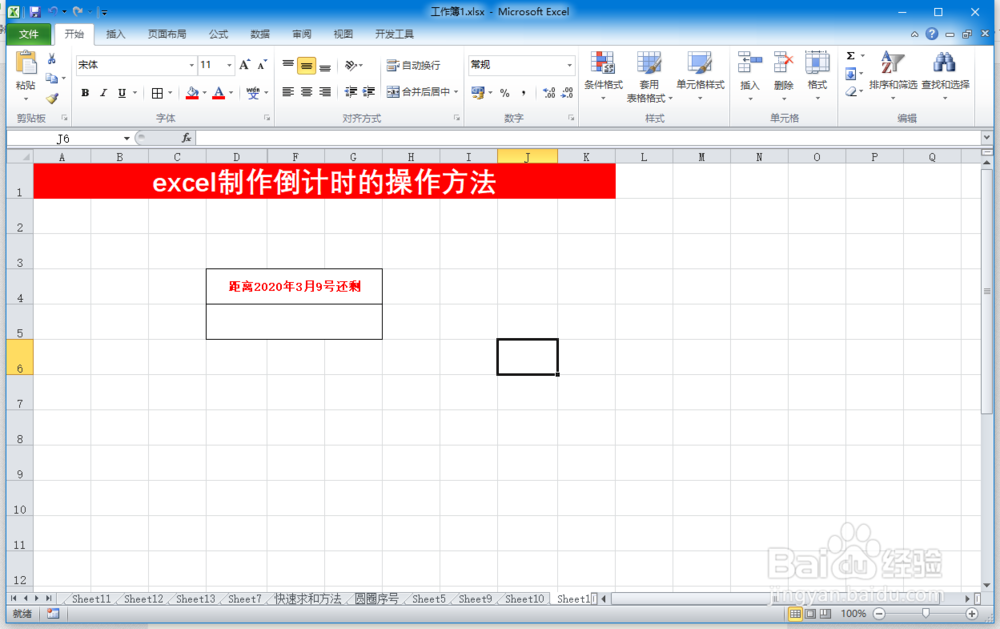
Task: Switch to the Insert (插入) ribbon tab
Action: 115,34
